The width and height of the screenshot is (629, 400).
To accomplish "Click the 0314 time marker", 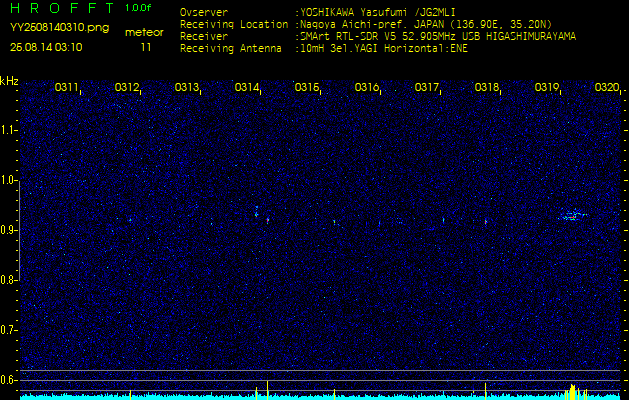I will point(247,87).
